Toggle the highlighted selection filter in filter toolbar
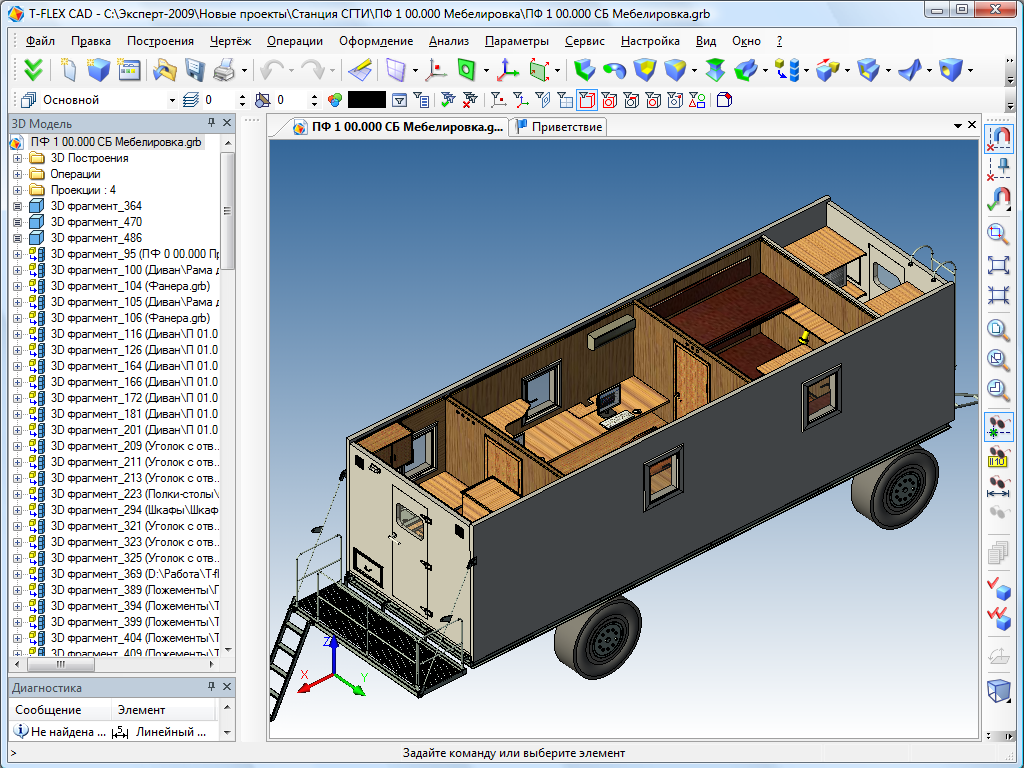 pyautogui.click(x=588, y=100)
